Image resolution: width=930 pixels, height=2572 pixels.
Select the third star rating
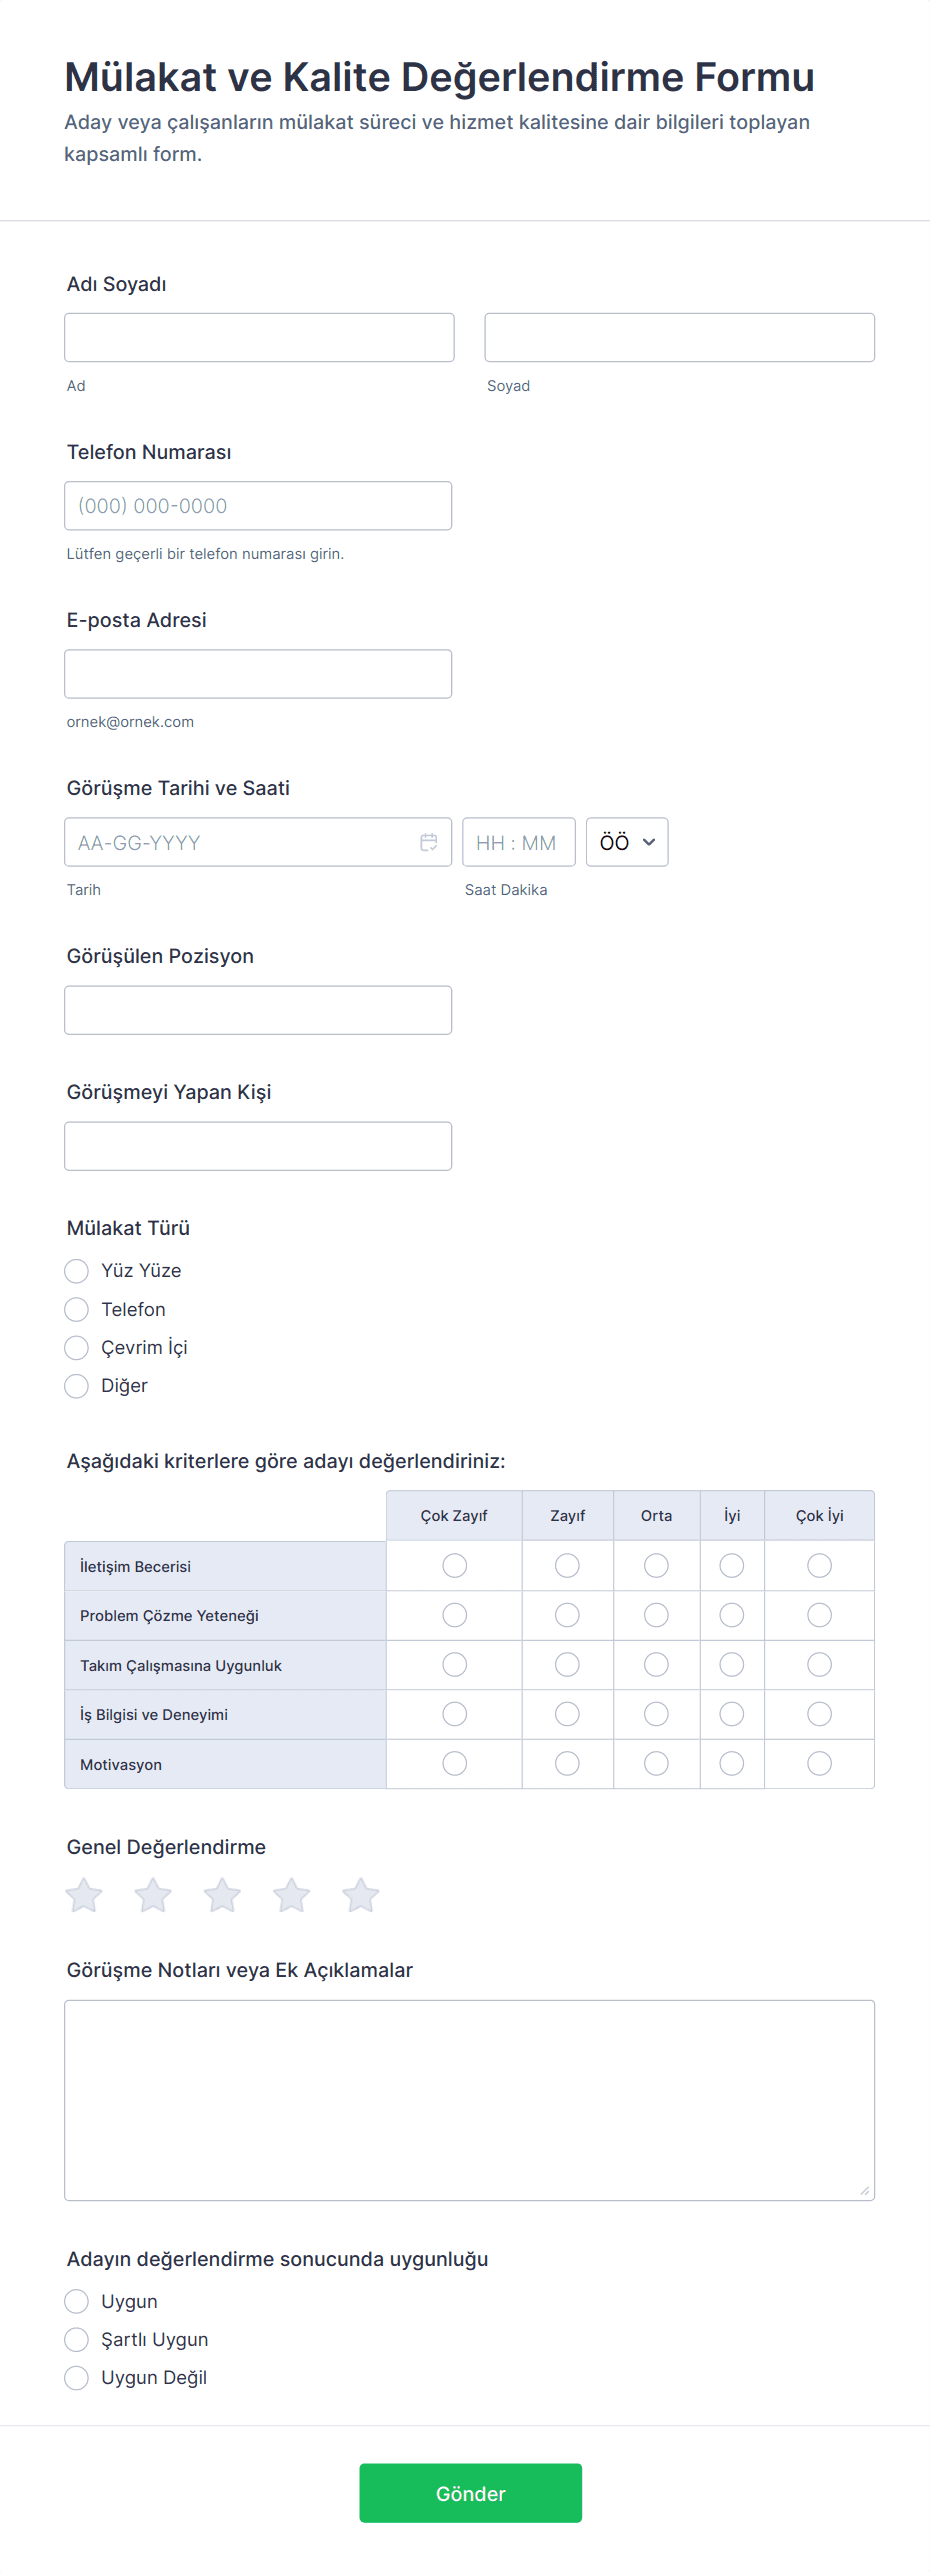click(222, 1895)
